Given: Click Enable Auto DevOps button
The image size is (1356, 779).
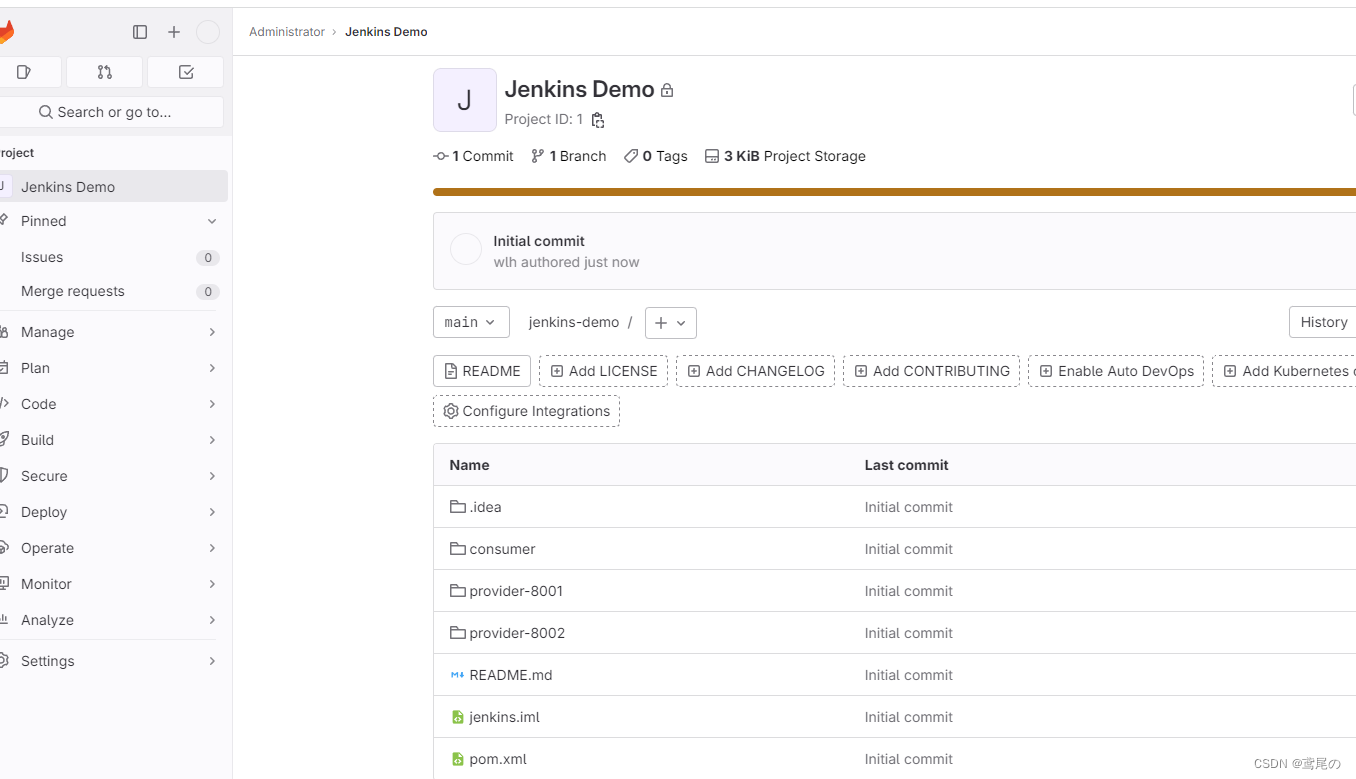Looking at the screenshot, I should pos(1116,371).
